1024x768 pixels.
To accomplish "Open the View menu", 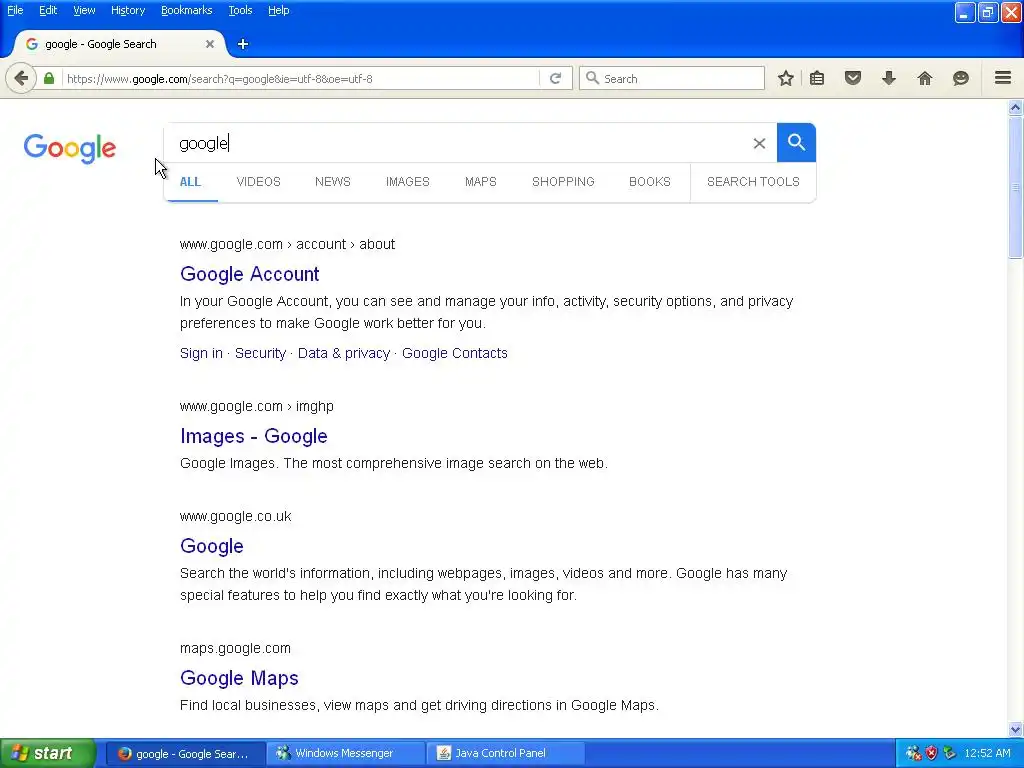I will 84,10.
